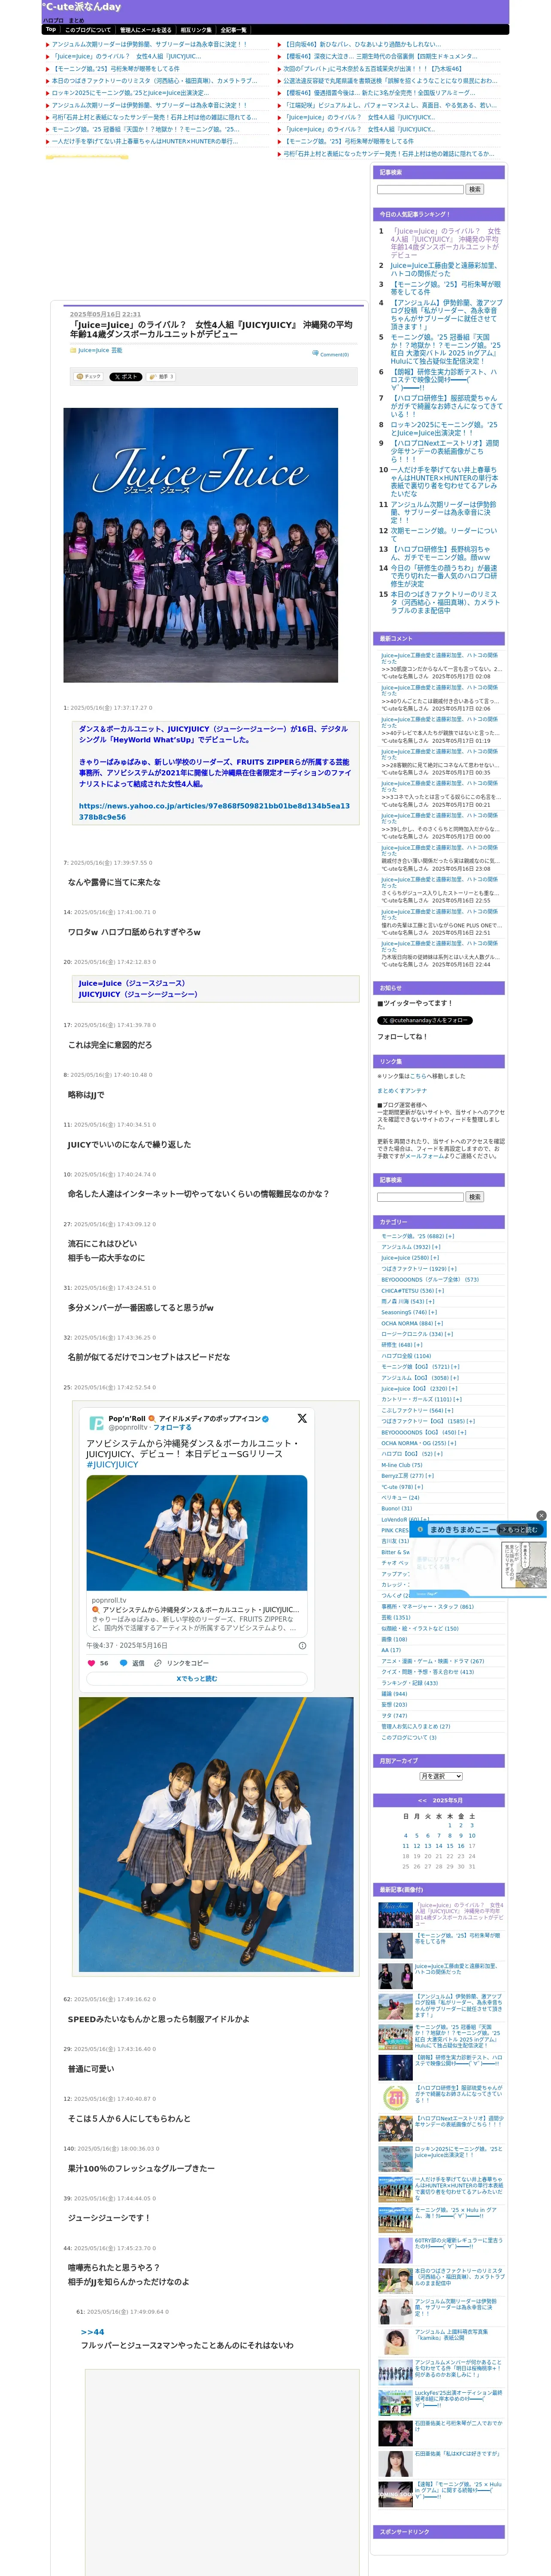
Task: Expand アンジュルム (3932) category [+]
Action: pos(436,1247)
